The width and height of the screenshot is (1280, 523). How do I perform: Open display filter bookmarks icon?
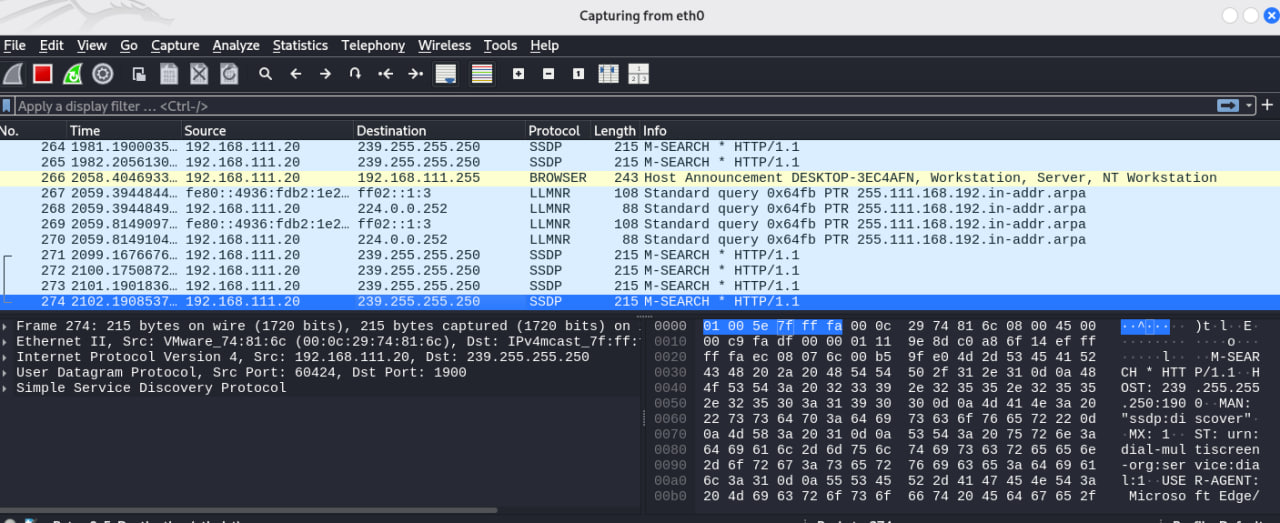click(x=8, y=106)
